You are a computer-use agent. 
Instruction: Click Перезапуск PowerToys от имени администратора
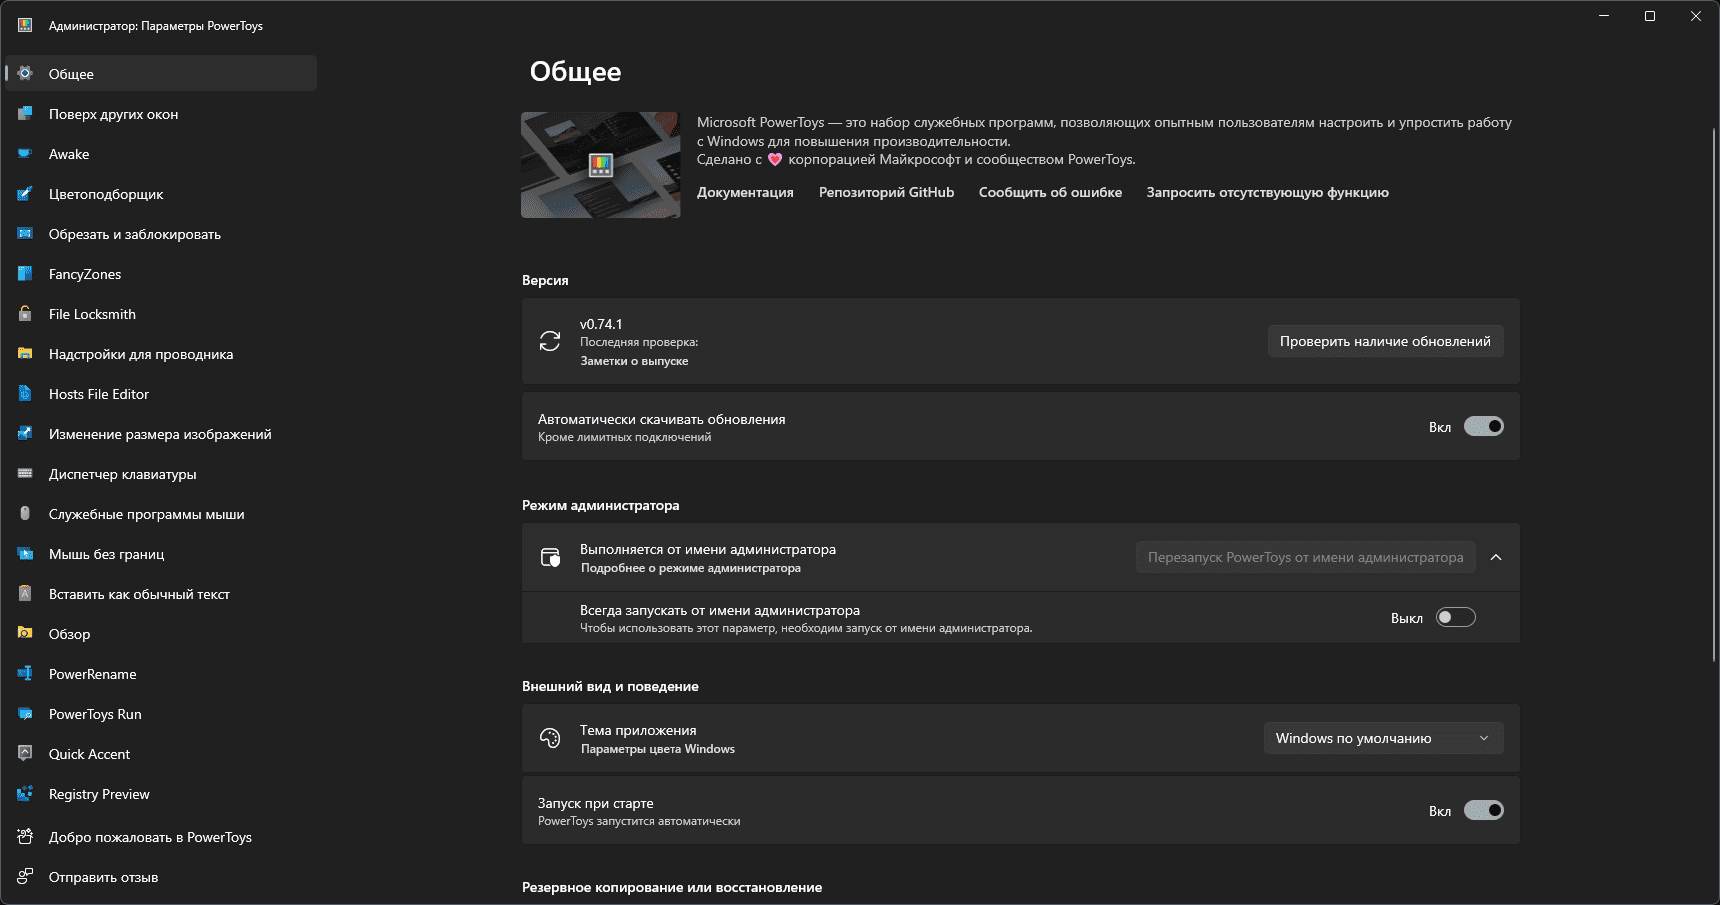coord(1305,557)
